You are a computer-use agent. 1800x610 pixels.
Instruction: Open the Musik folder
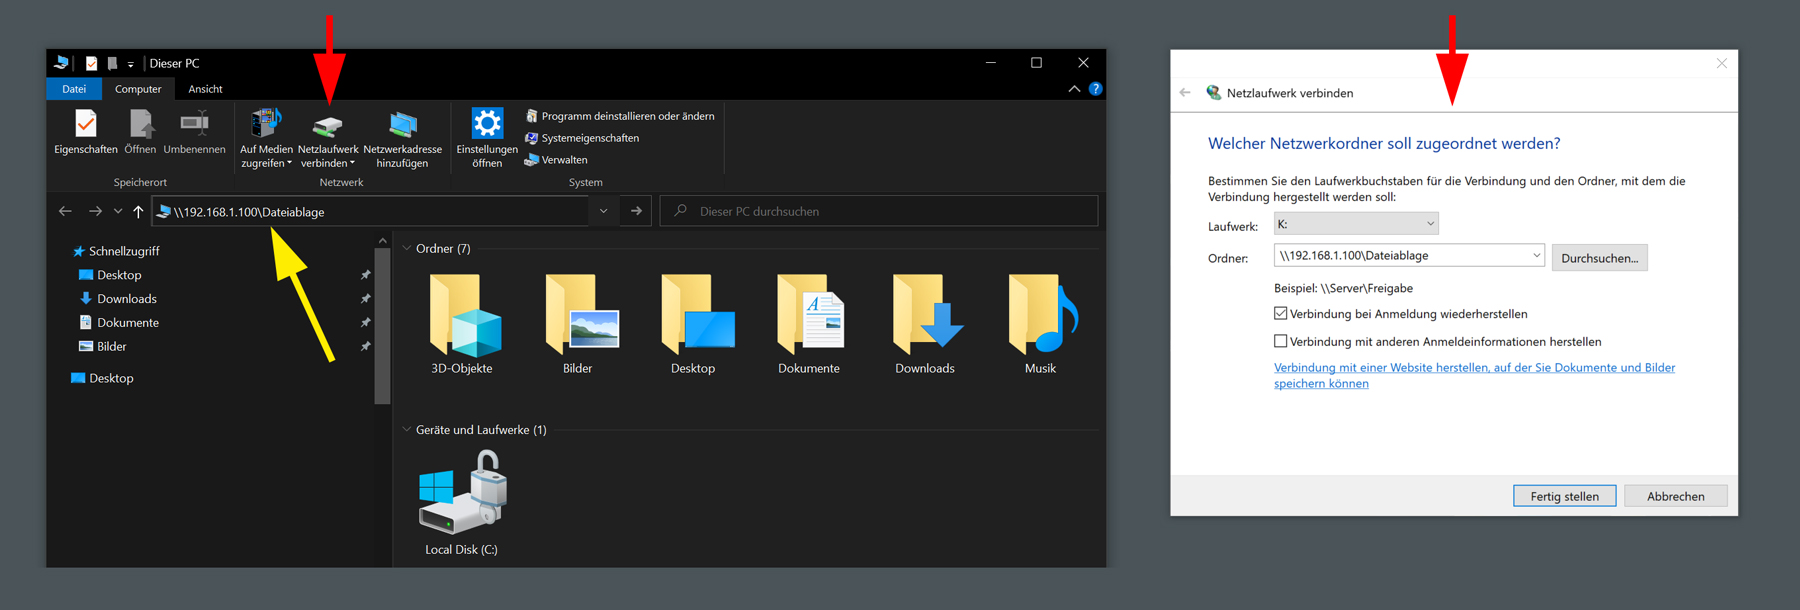click(1040, 318)
